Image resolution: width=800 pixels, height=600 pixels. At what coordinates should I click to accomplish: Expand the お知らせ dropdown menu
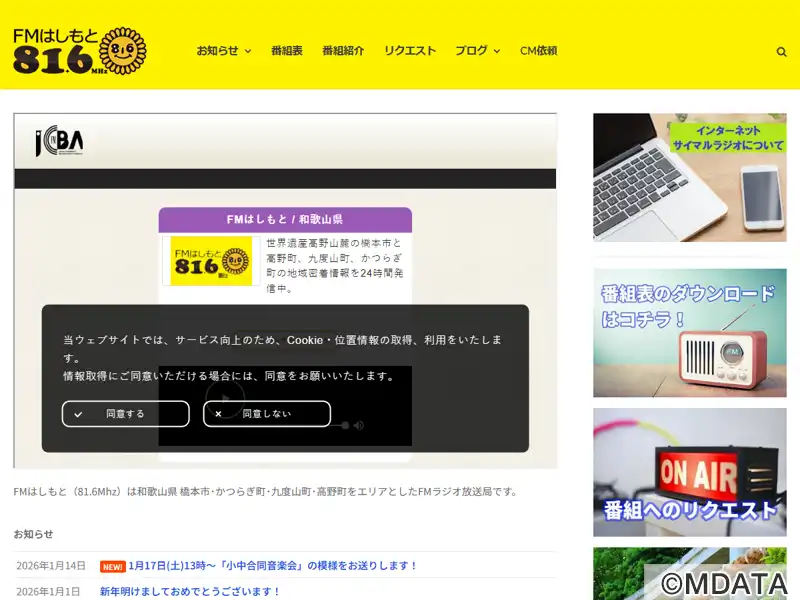223,51
